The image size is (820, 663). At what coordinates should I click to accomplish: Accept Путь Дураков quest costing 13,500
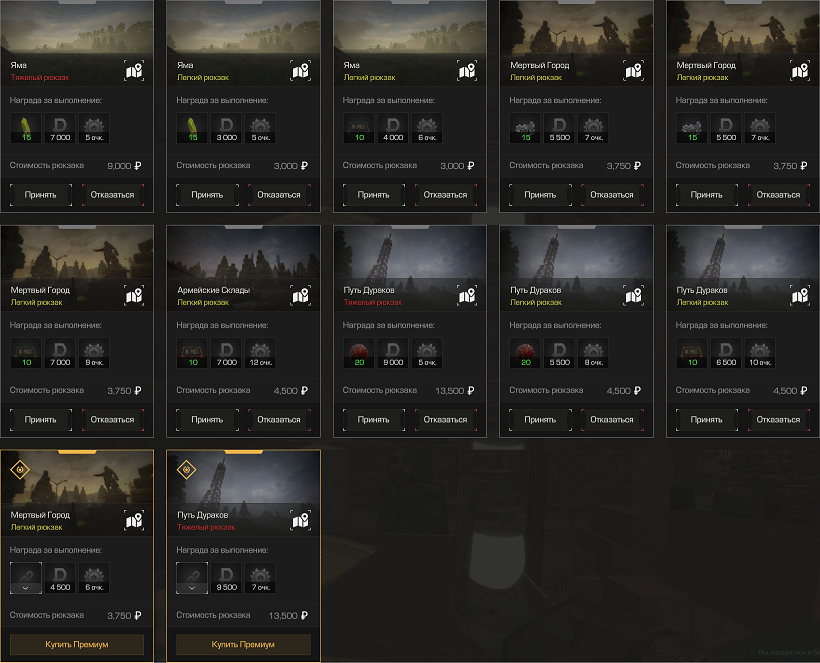373,419
